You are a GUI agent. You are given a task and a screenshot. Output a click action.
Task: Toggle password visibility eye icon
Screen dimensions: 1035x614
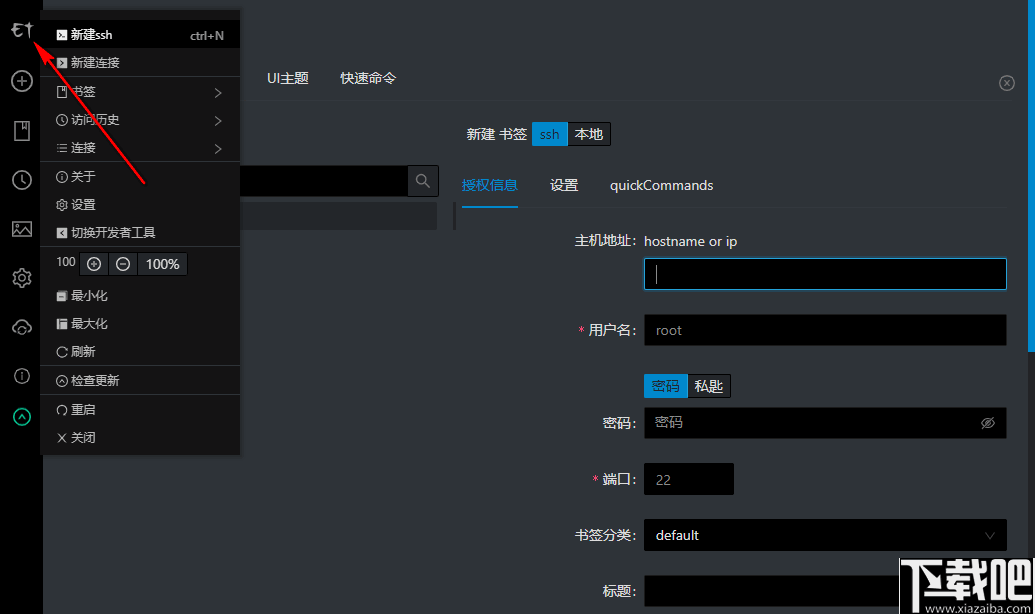point(987,423)
